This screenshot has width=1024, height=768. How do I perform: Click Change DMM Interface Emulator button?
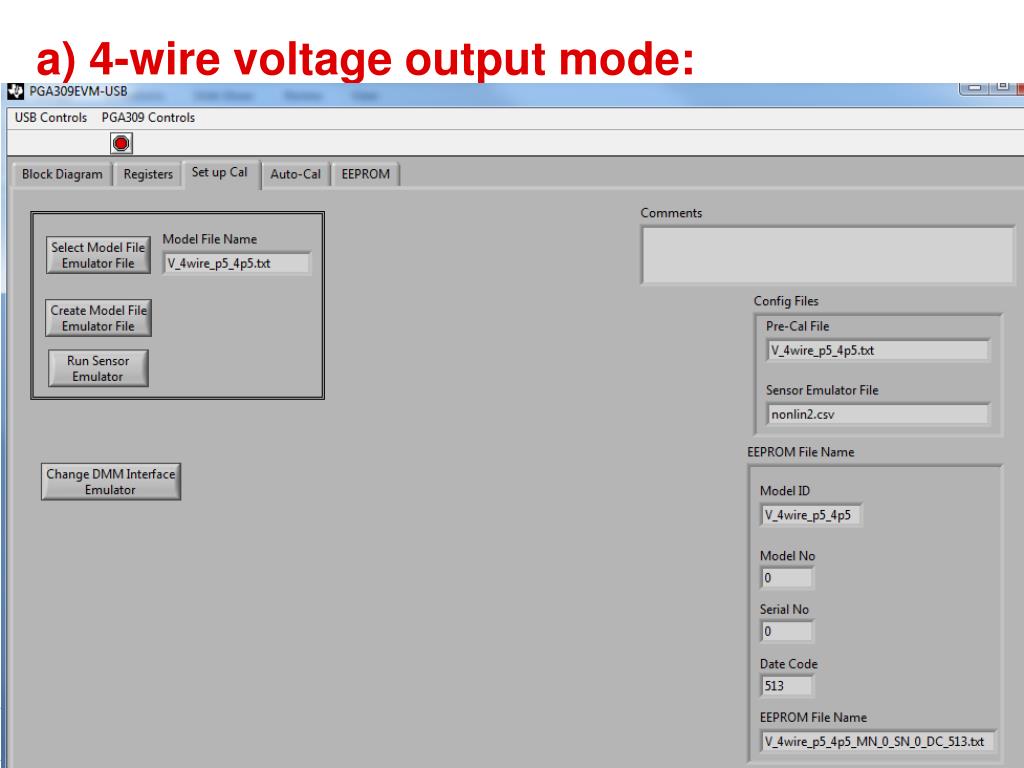coord(110,482)
